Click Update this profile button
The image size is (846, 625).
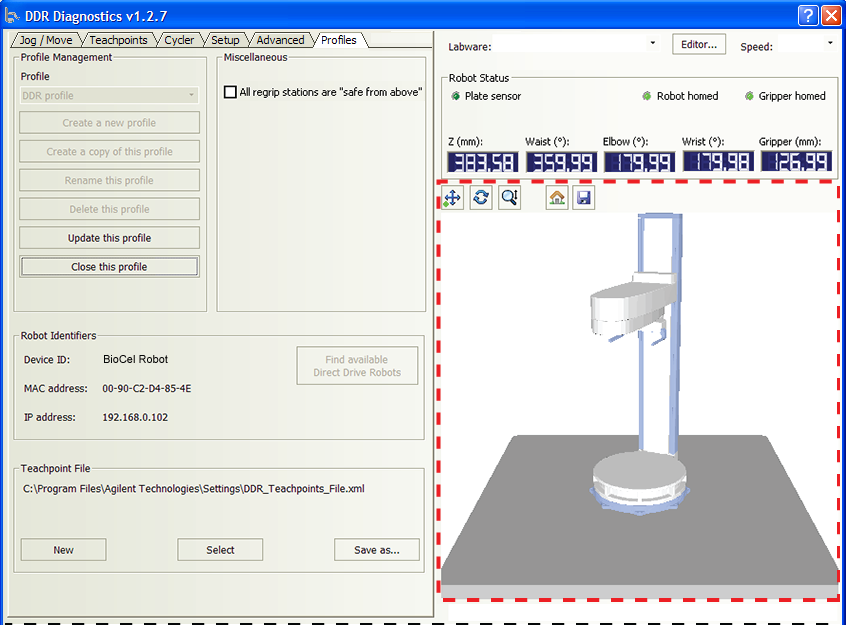pos(110,238)
